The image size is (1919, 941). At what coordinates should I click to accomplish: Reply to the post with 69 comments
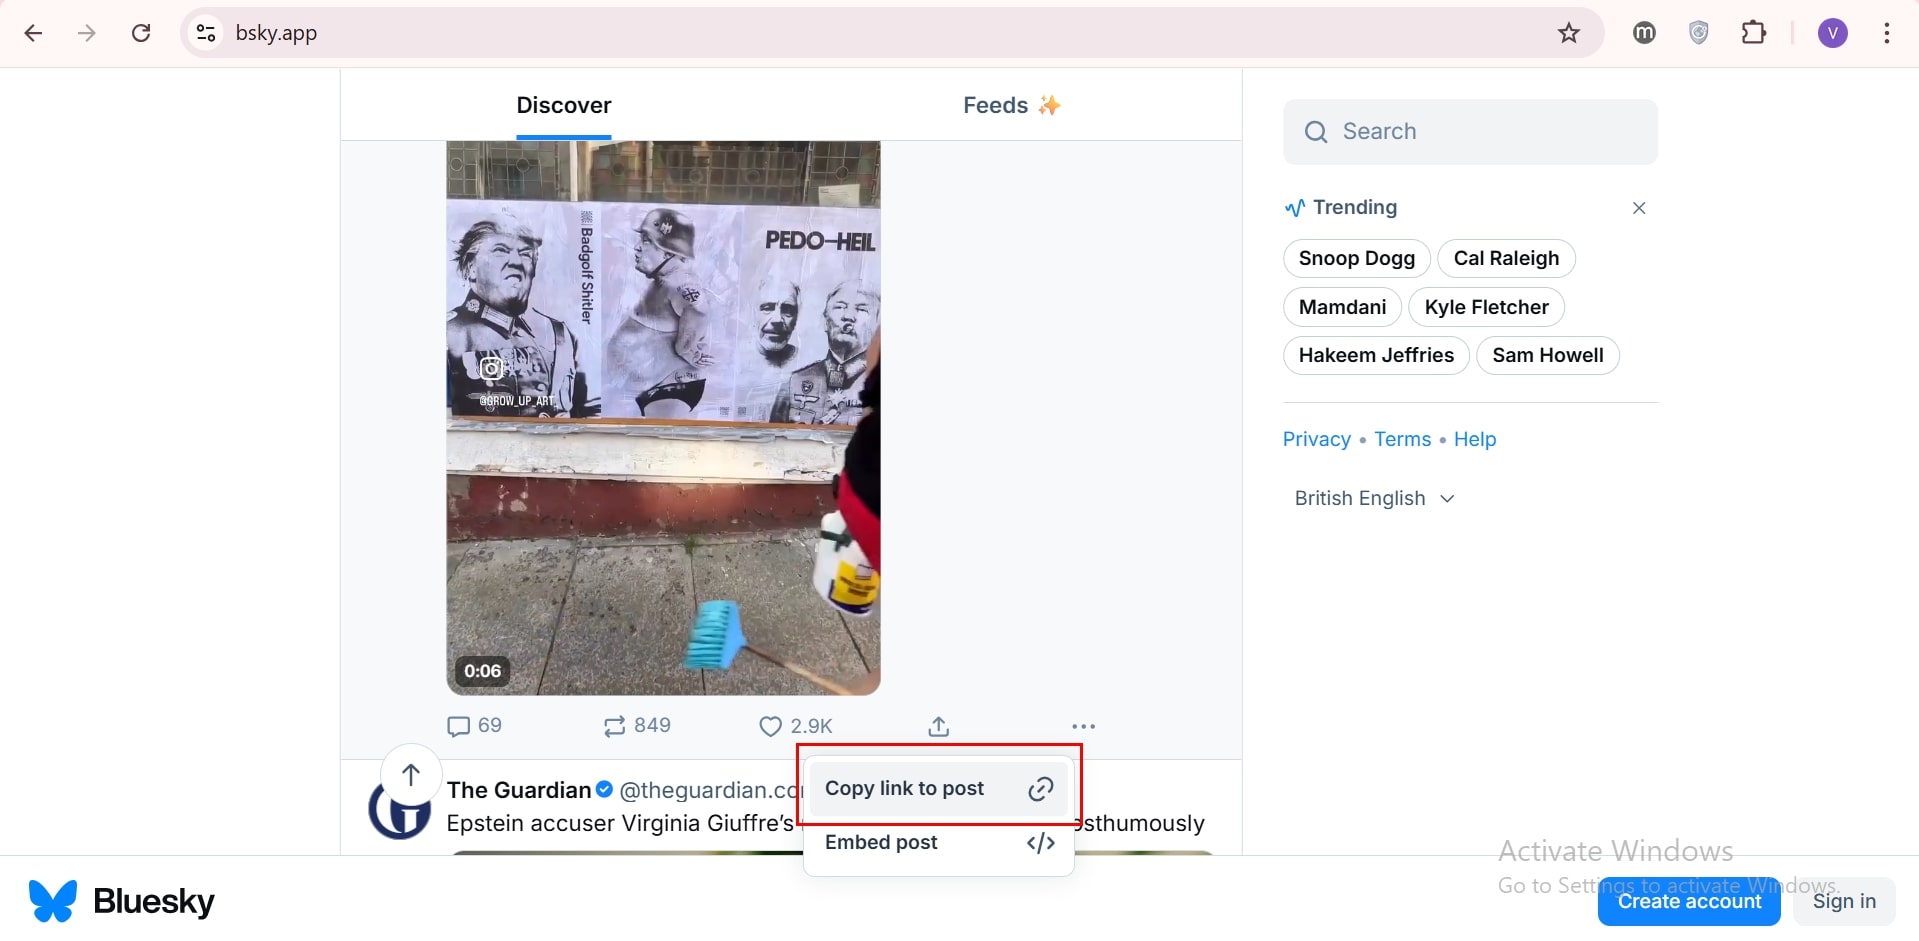[459, 726]
